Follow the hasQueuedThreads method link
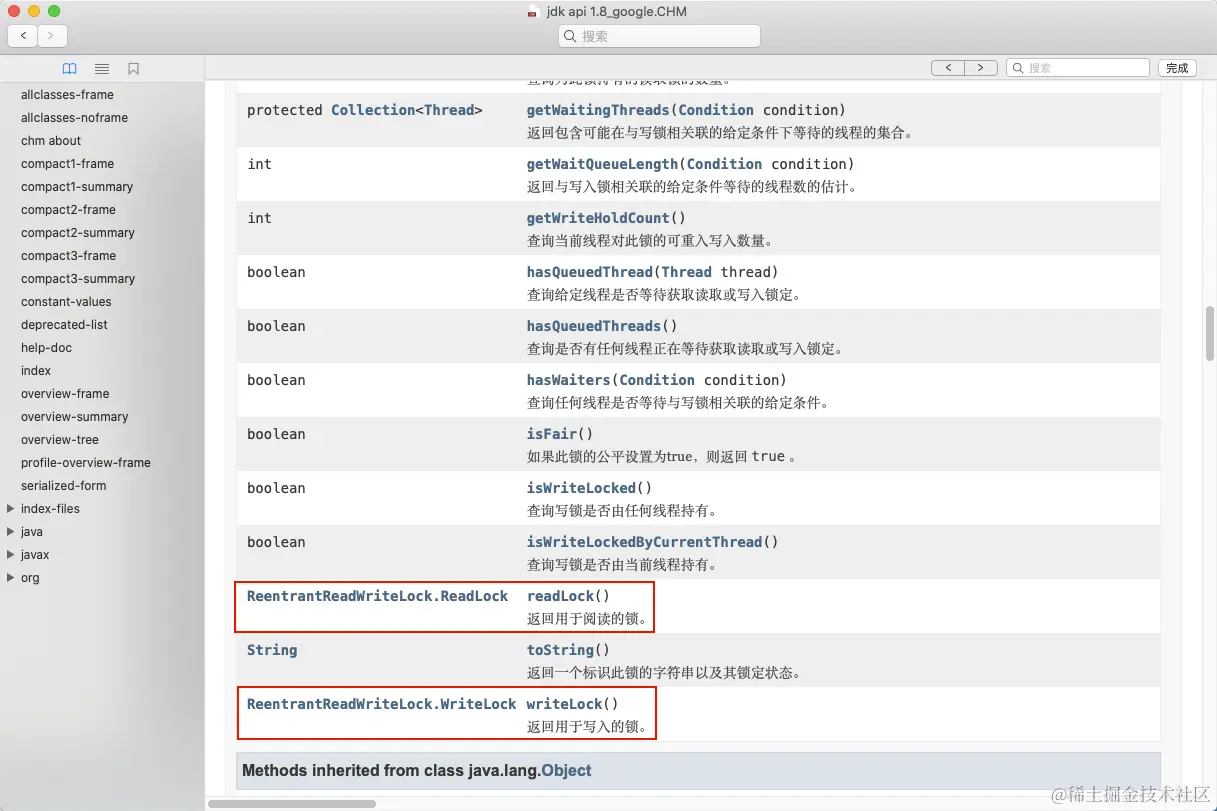Viewport: 1217px width, 811px height. [594, 326]
